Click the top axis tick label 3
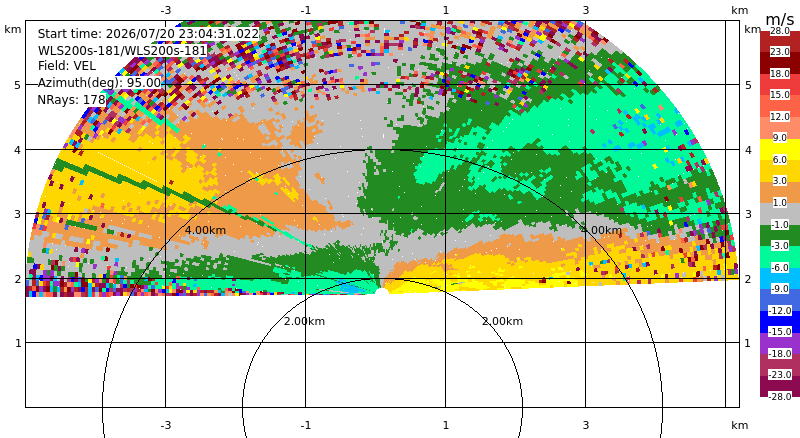This screenshot has height=438, width=800. click(586, 10)
